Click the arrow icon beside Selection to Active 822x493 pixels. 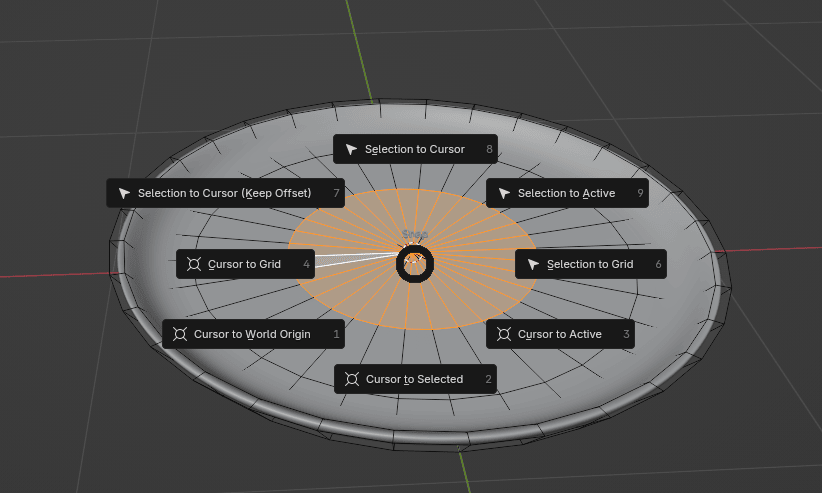(504, 193)
